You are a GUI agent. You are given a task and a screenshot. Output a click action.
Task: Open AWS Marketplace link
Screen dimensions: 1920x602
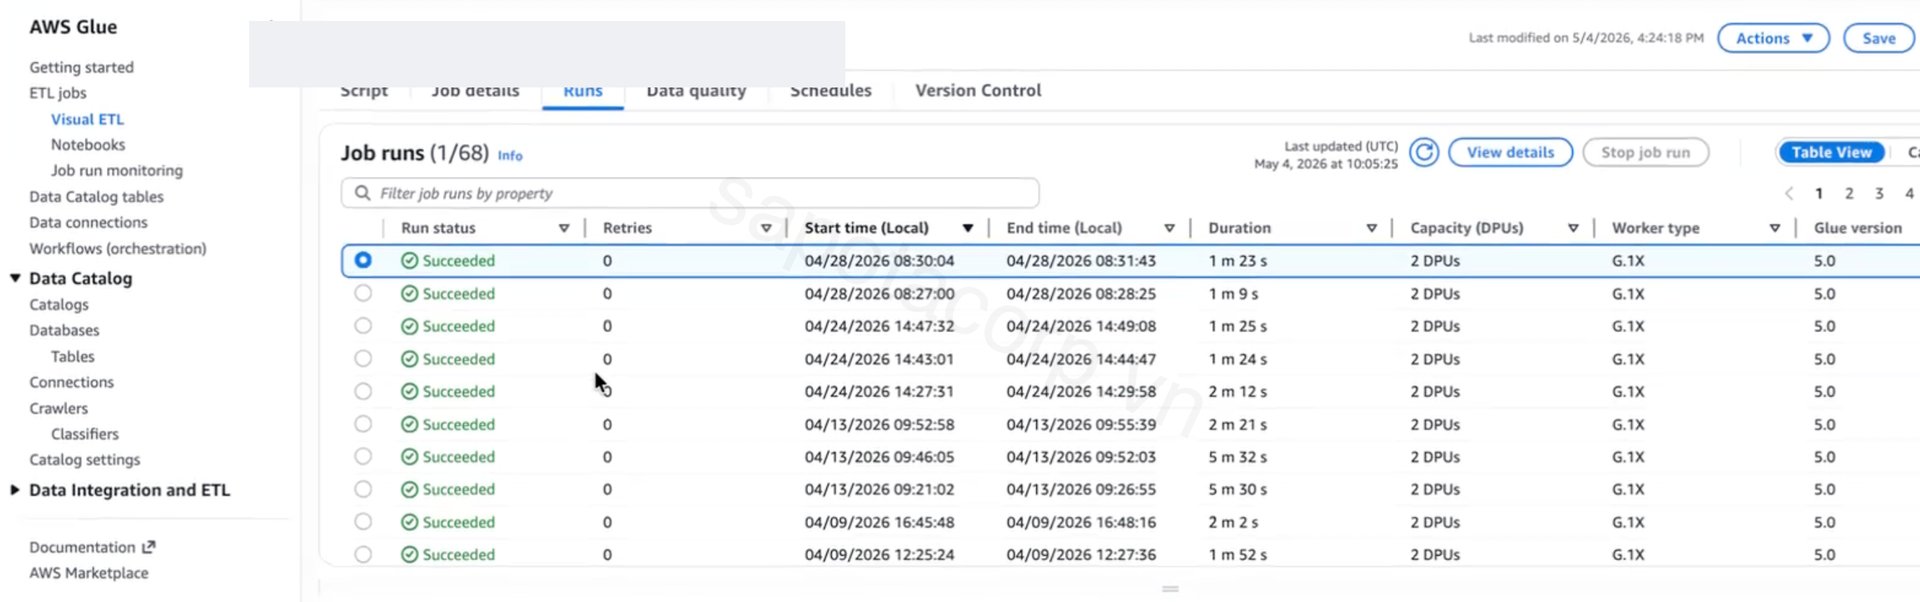click(89, 573)
